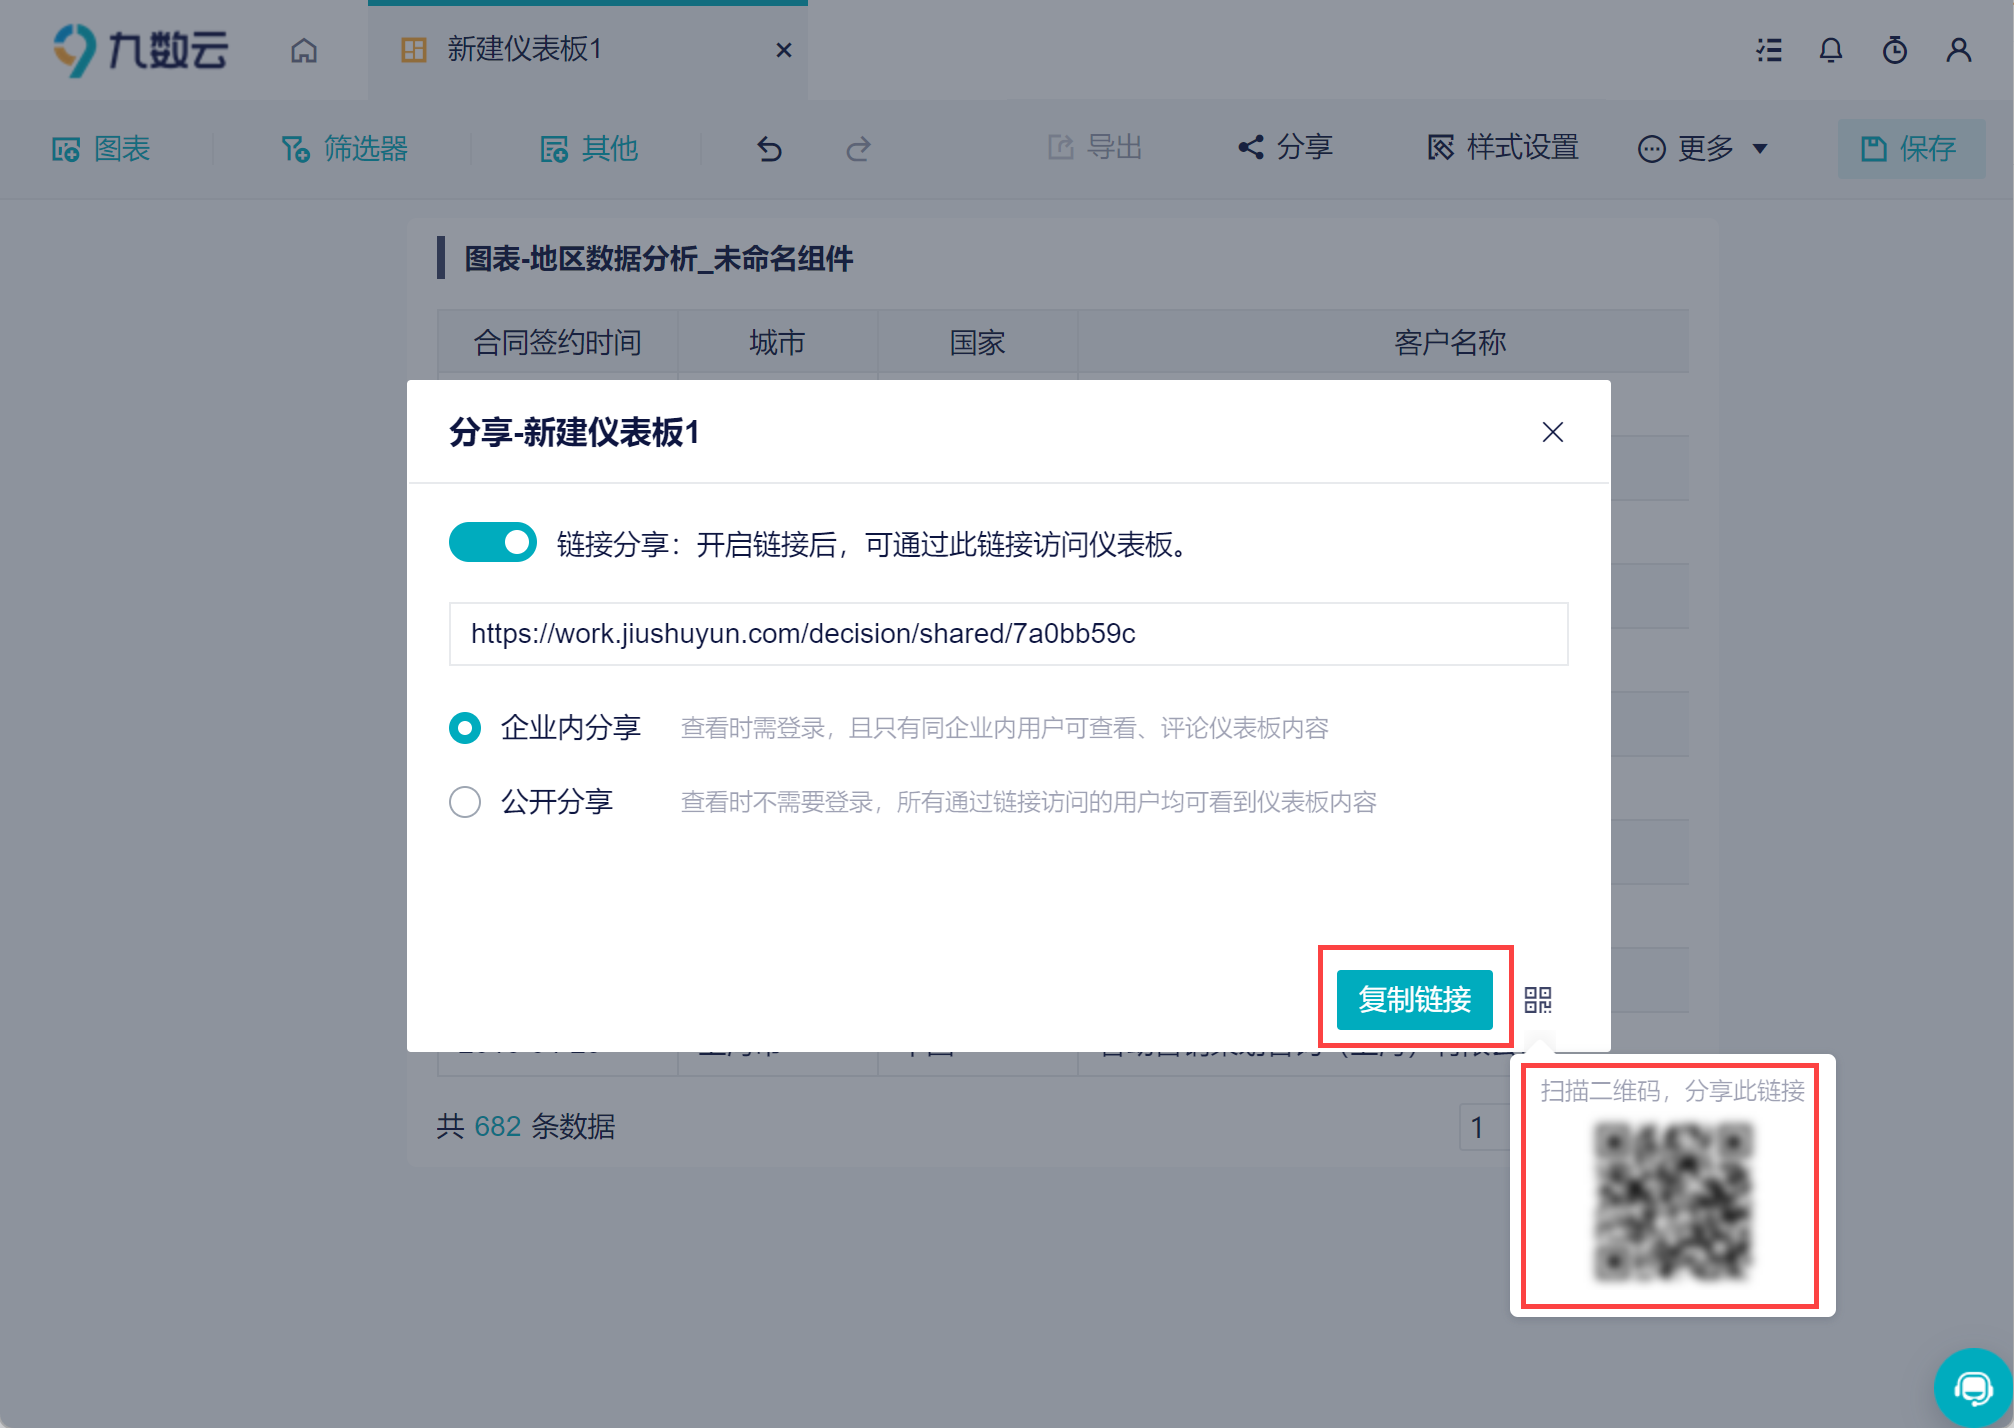Open the 样式设置 toolbar item
This screenshot has height=1428, width=2014.
[1503, 148]
